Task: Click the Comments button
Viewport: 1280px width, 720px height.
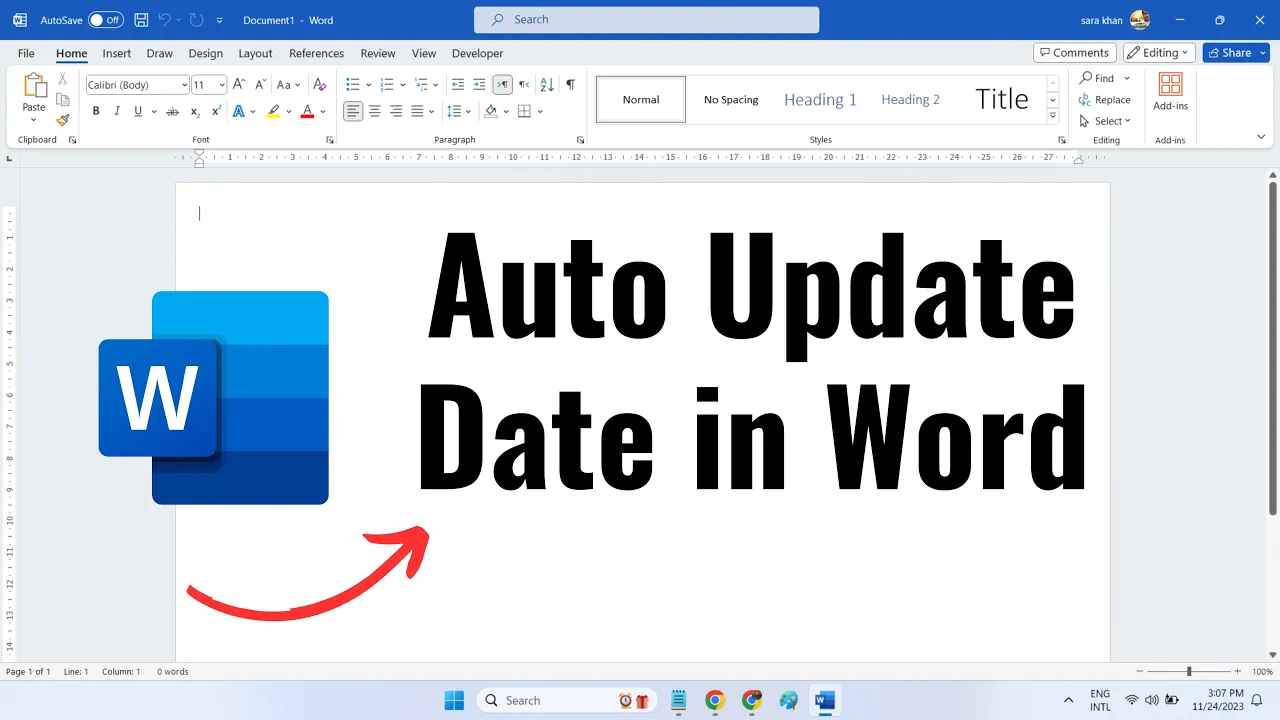Action: (x=1075, y=53)
